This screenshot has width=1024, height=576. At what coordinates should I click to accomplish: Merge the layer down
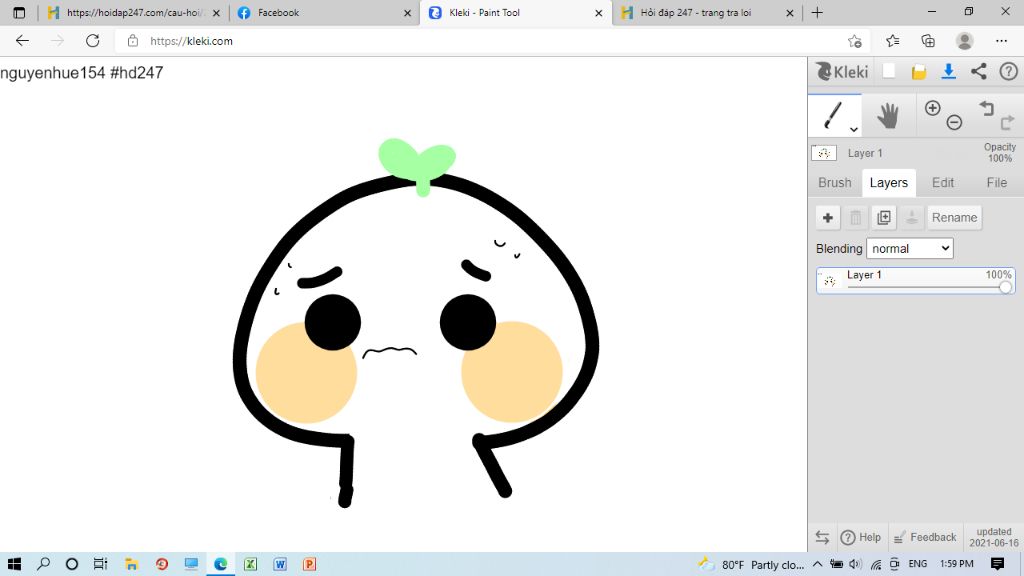point(912,217)
